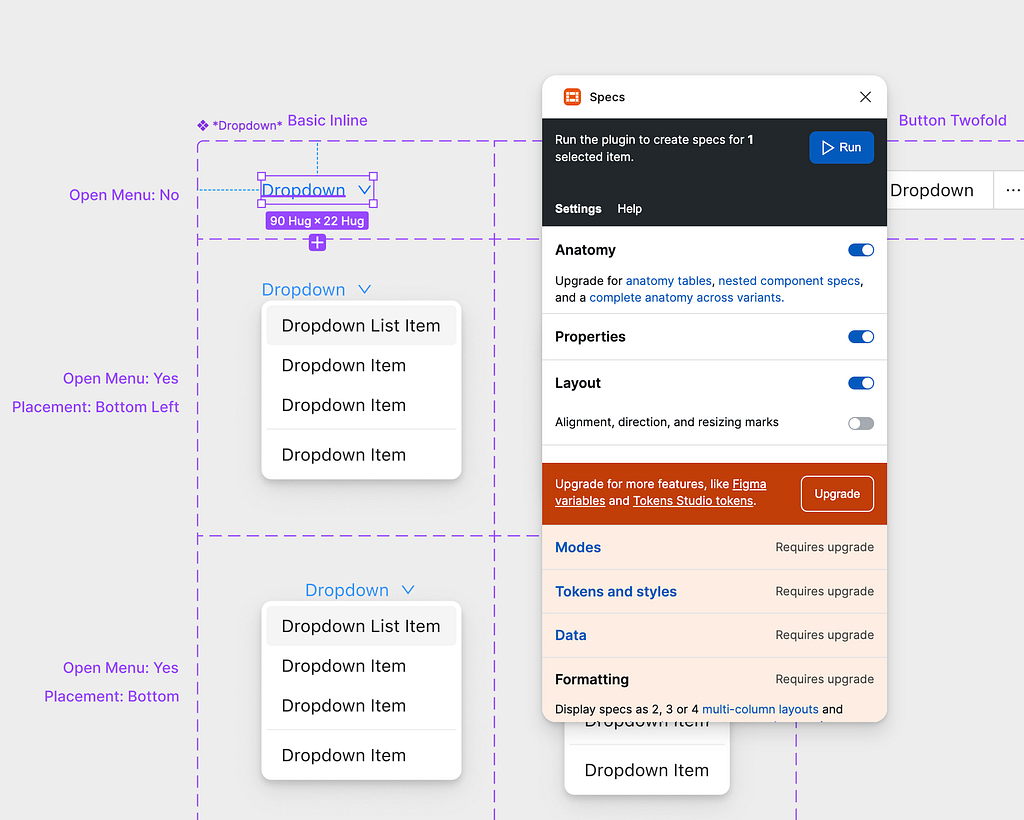Open the Dropdown chevron in Placement: Bottom variant

tap(407, 589)
